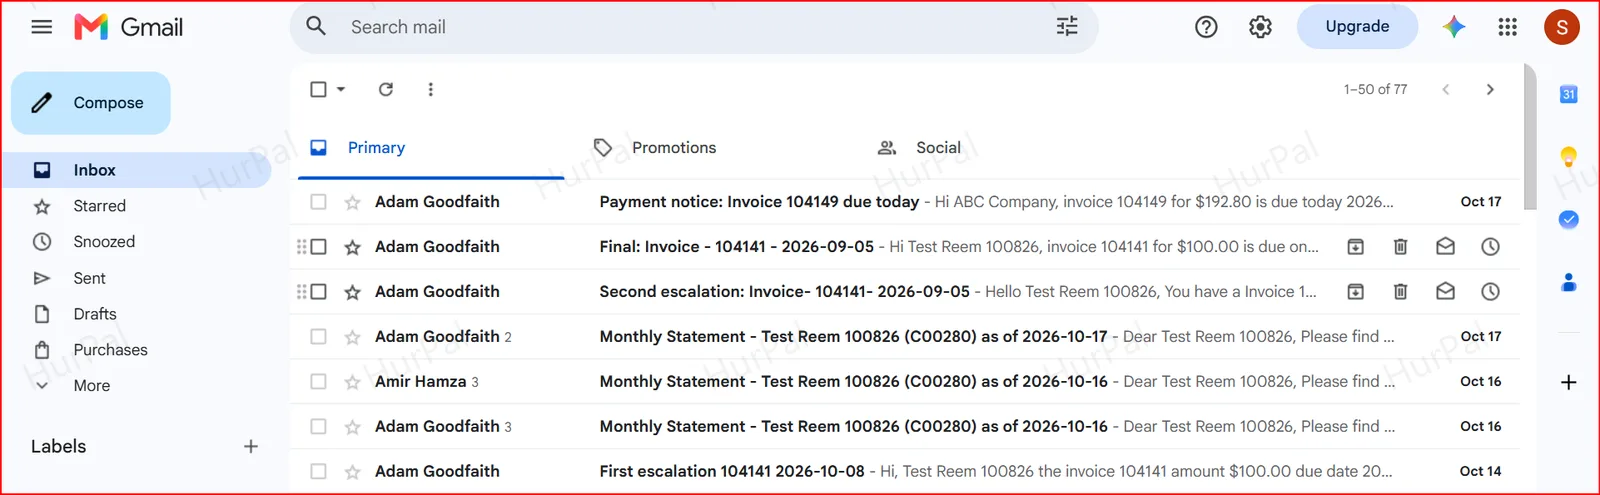Image resolution: width=1600 pixels, height=495 pixels.
Task: Open Google Calendar in the side panel
Action: (x=1568, y=94)
